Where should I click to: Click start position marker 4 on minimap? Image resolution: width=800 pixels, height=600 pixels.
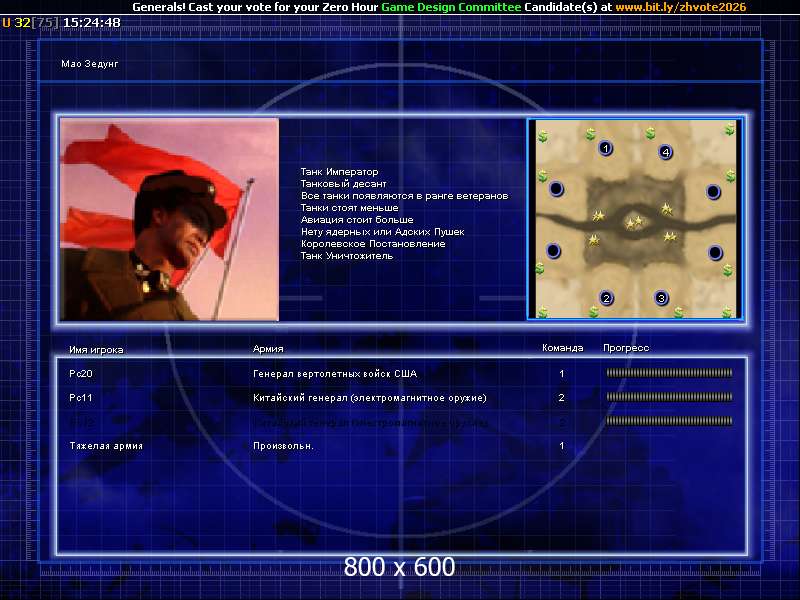[x=665, y=152]
